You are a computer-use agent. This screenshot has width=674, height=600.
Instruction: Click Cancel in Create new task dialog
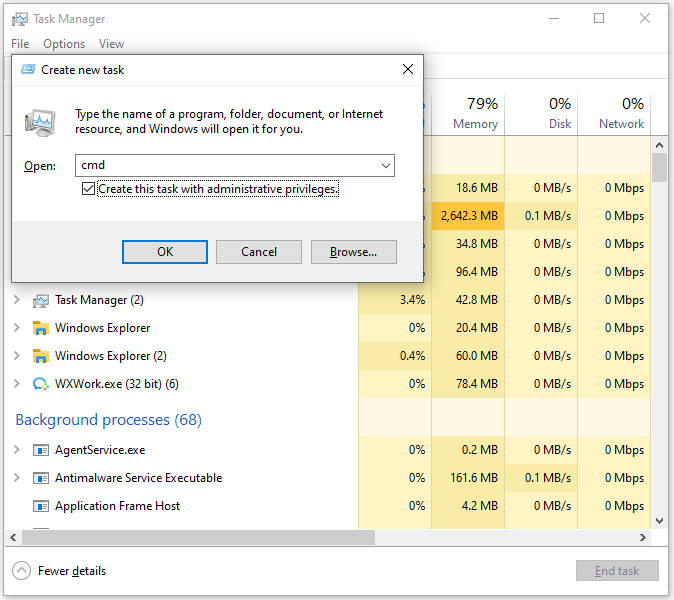click(259, 252)
